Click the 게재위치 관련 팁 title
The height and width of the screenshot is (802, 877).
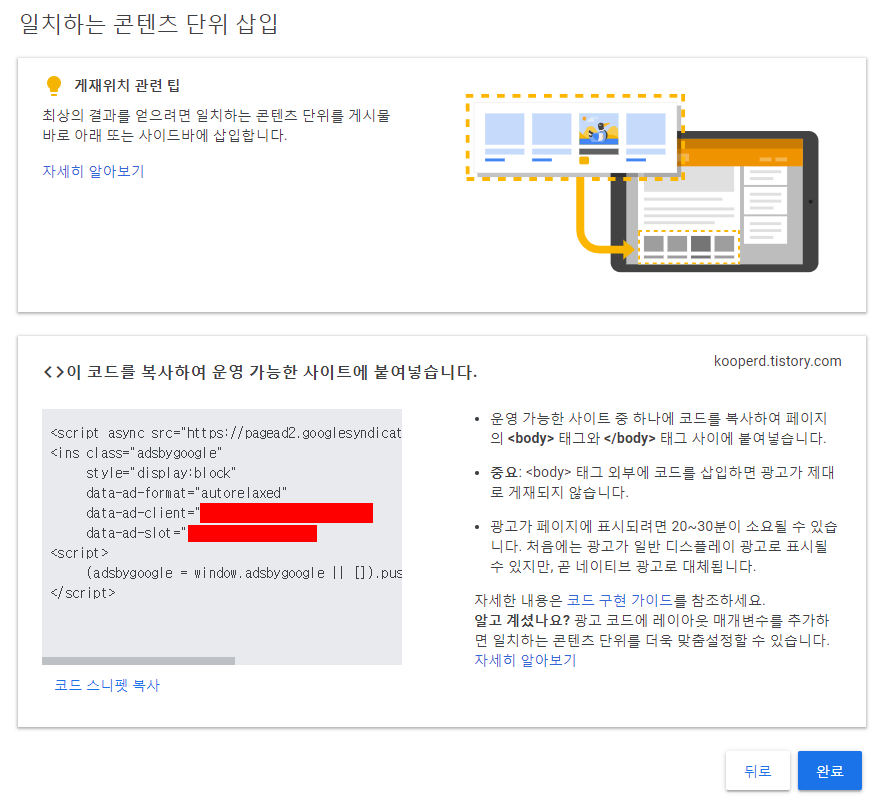pyautogui.click(x=127, y=86)
